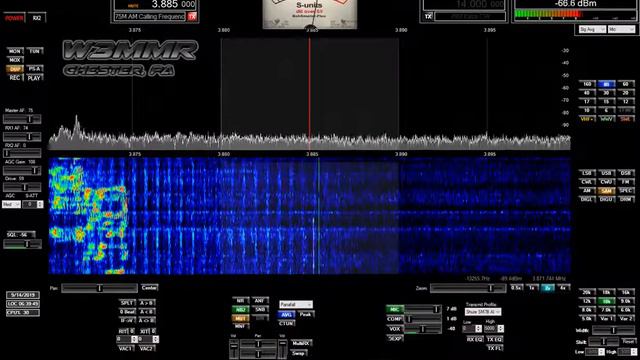Select the 40 meter band button
Screen dimensions: 640x360
(x=587, y=93)
